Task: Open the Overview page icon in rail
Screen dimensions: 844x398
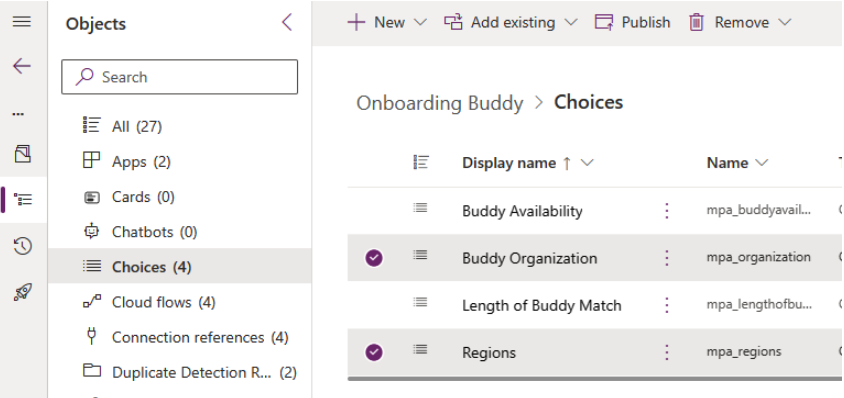Action: click(x=22, y=154)
